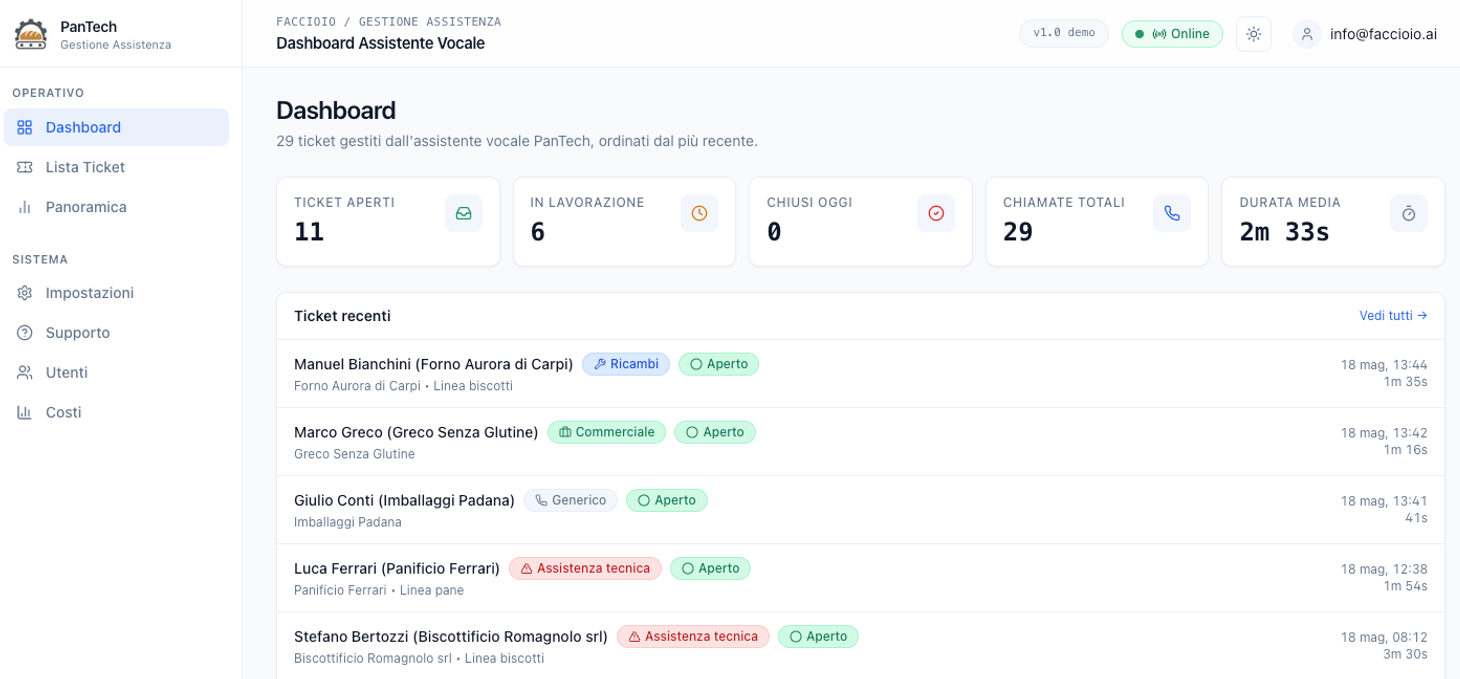
Task: Click the phone icon on Chiamate Totali card
Action: (x=1172, y=213)
